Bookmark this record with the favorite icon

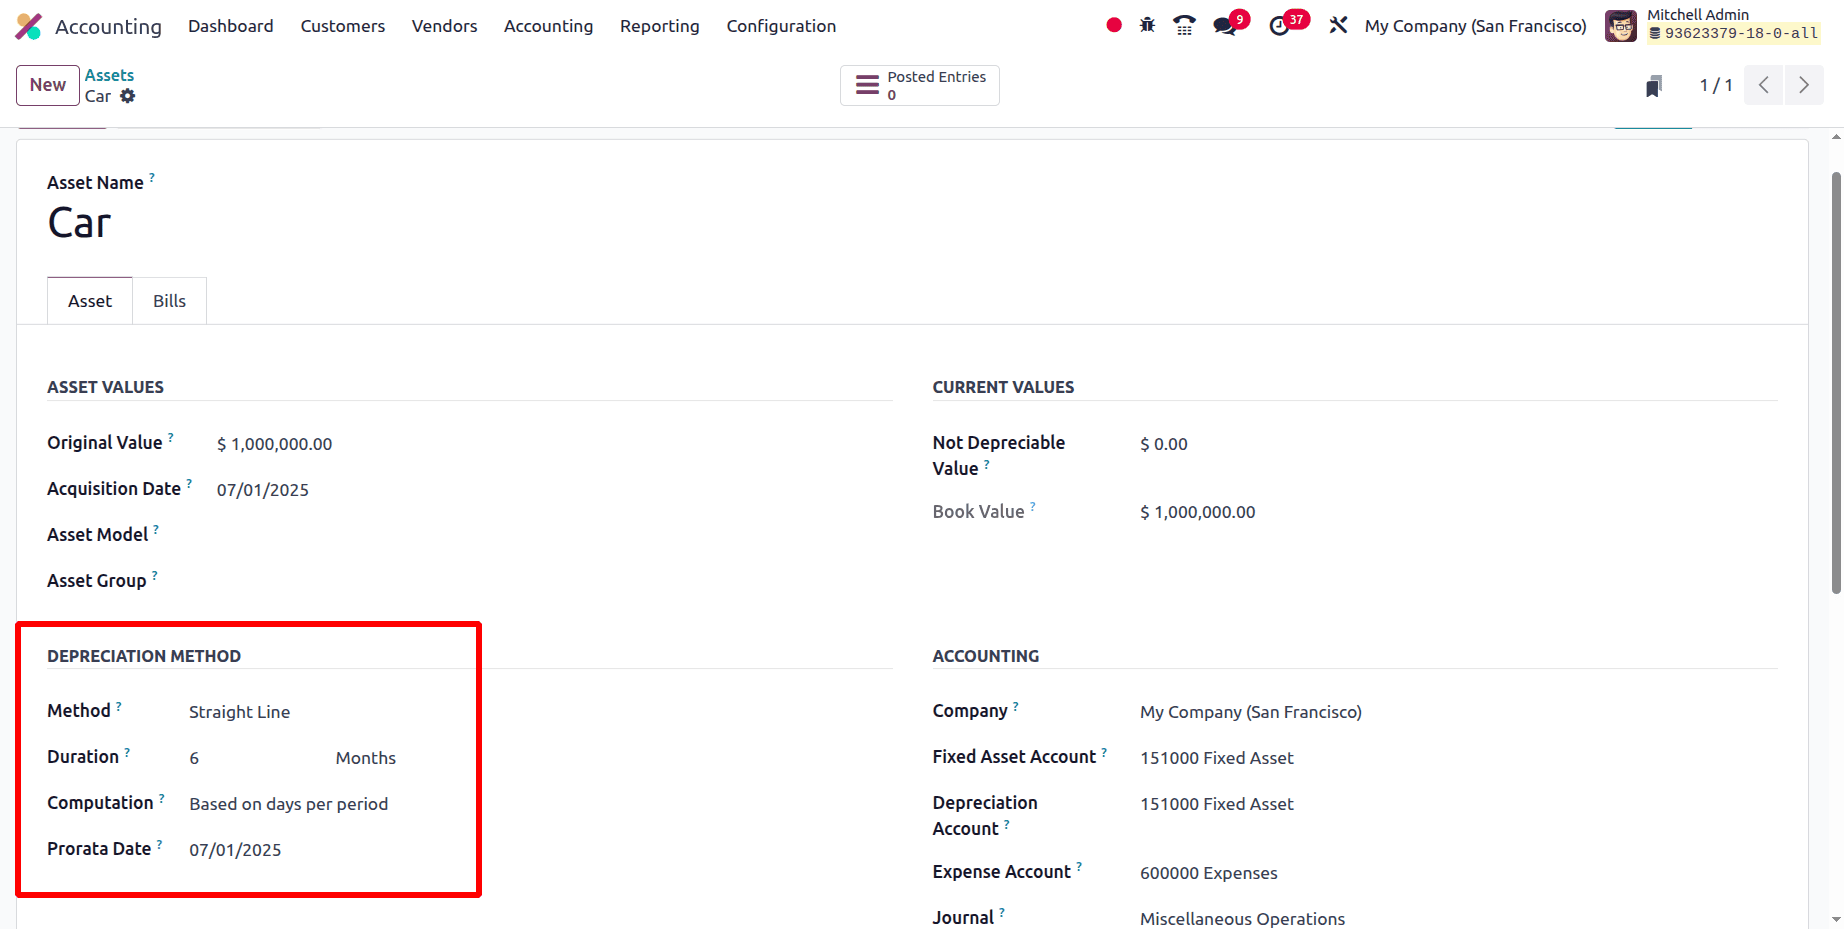click(x=1653, y=85)
